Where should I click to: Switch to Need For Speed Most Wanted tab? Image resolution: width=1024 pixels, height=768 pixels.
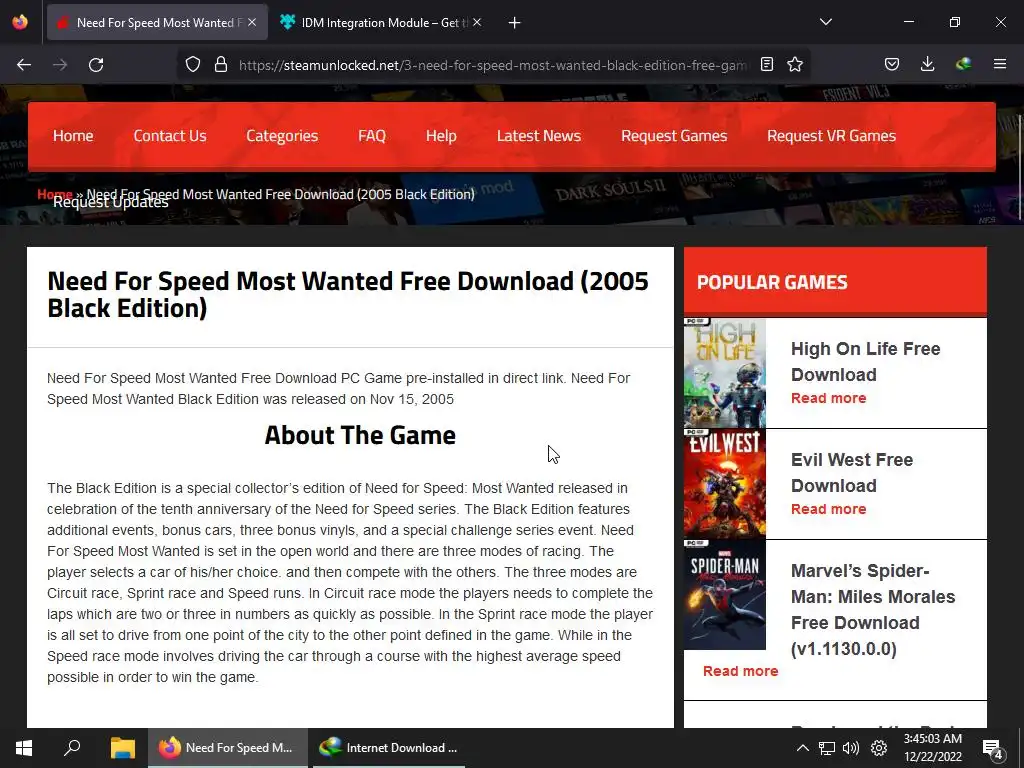click(157, 22)
